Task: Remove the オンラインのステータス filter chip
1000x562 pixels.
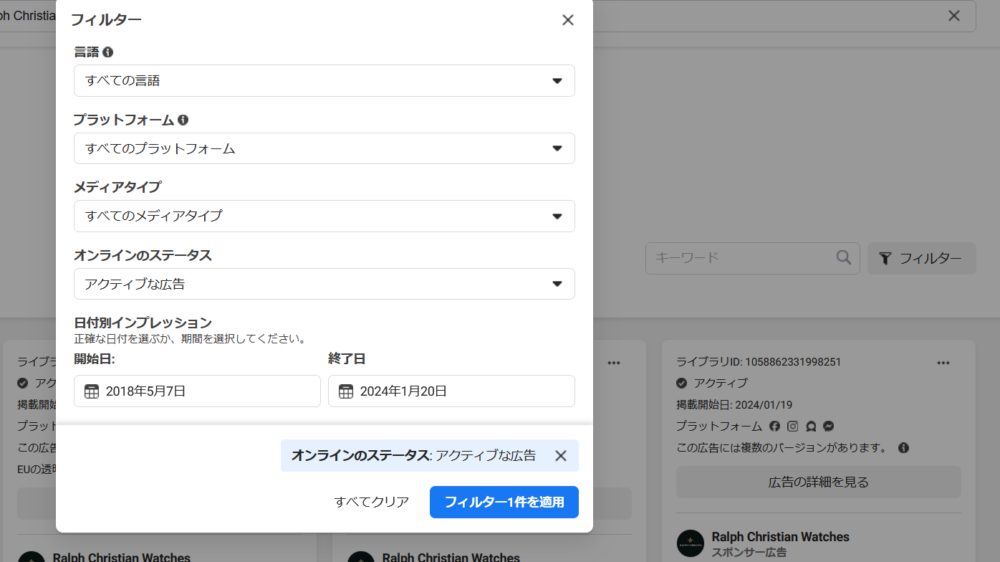Action: tap(561, 456)
